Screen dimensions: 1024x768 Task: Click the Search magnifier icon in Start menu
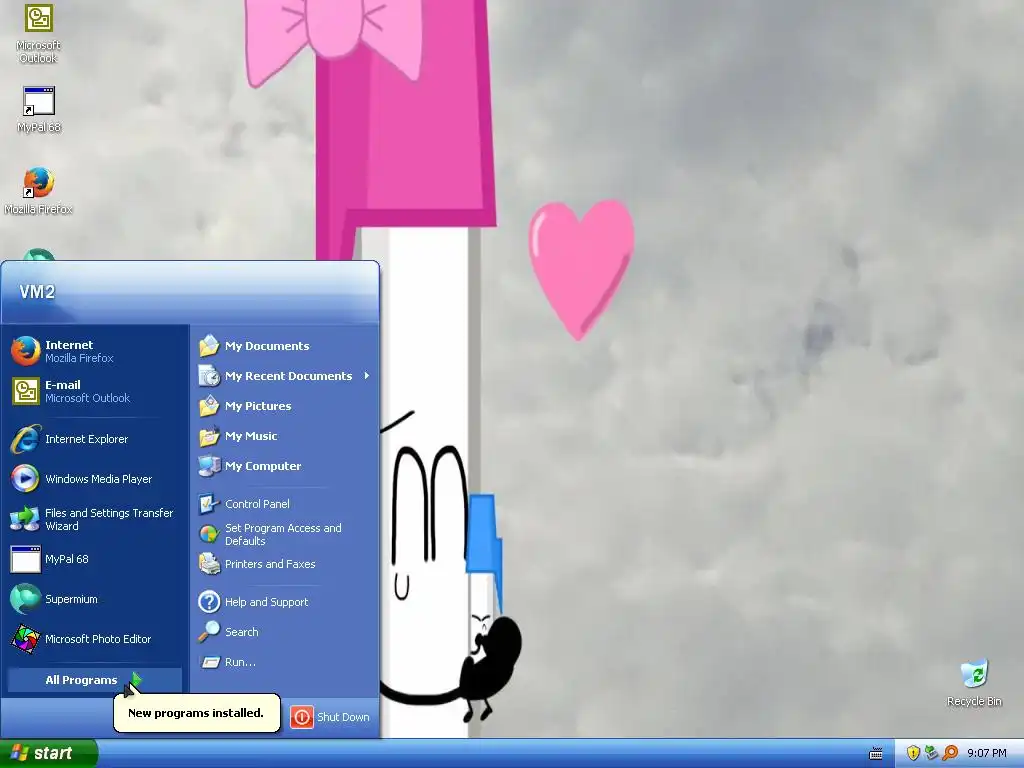coord(209,632)
